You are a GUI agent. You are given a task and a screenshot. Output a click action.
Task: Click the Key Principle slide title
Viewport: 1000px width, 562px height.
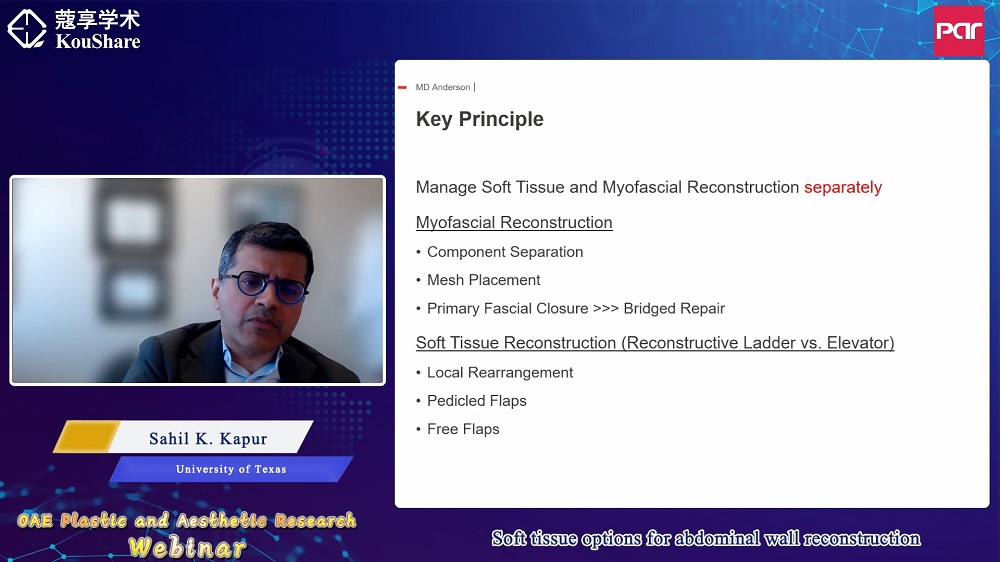point(479,119)
